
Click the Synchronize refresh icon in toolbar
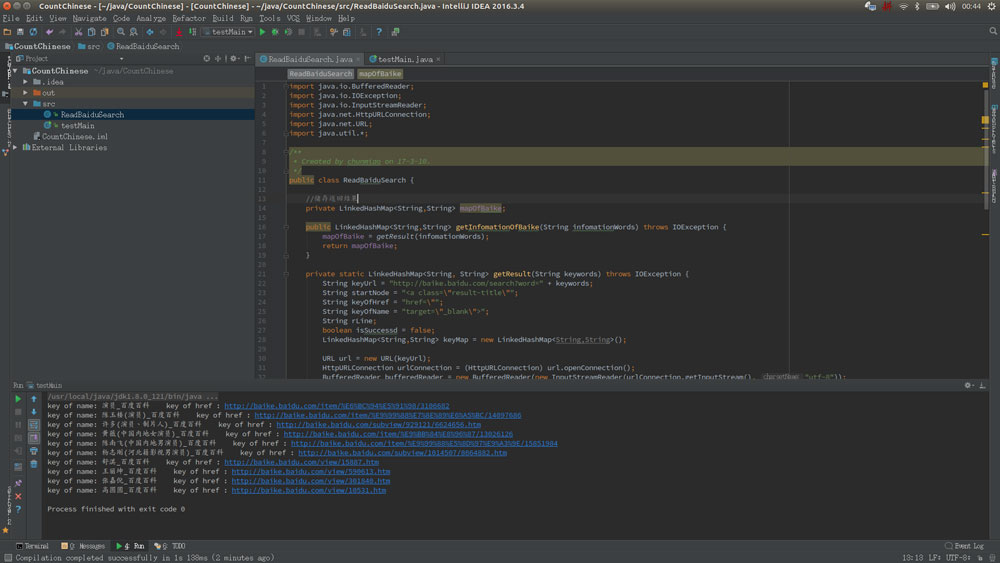33,32
